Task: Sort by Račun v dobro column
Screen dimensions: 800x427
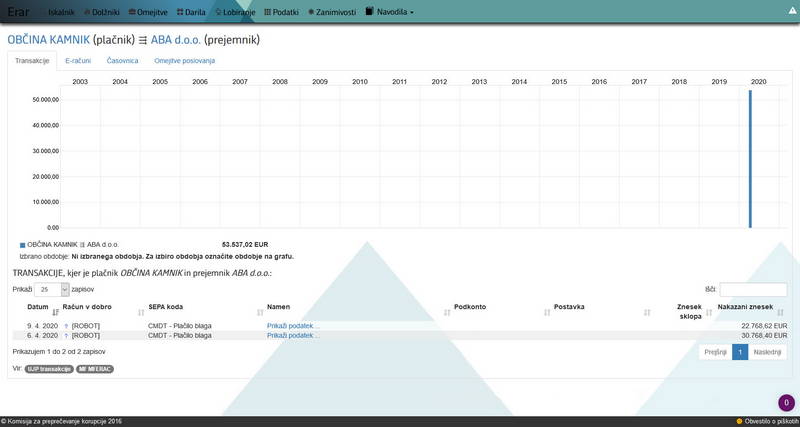Action: click(x=87, y=307)
